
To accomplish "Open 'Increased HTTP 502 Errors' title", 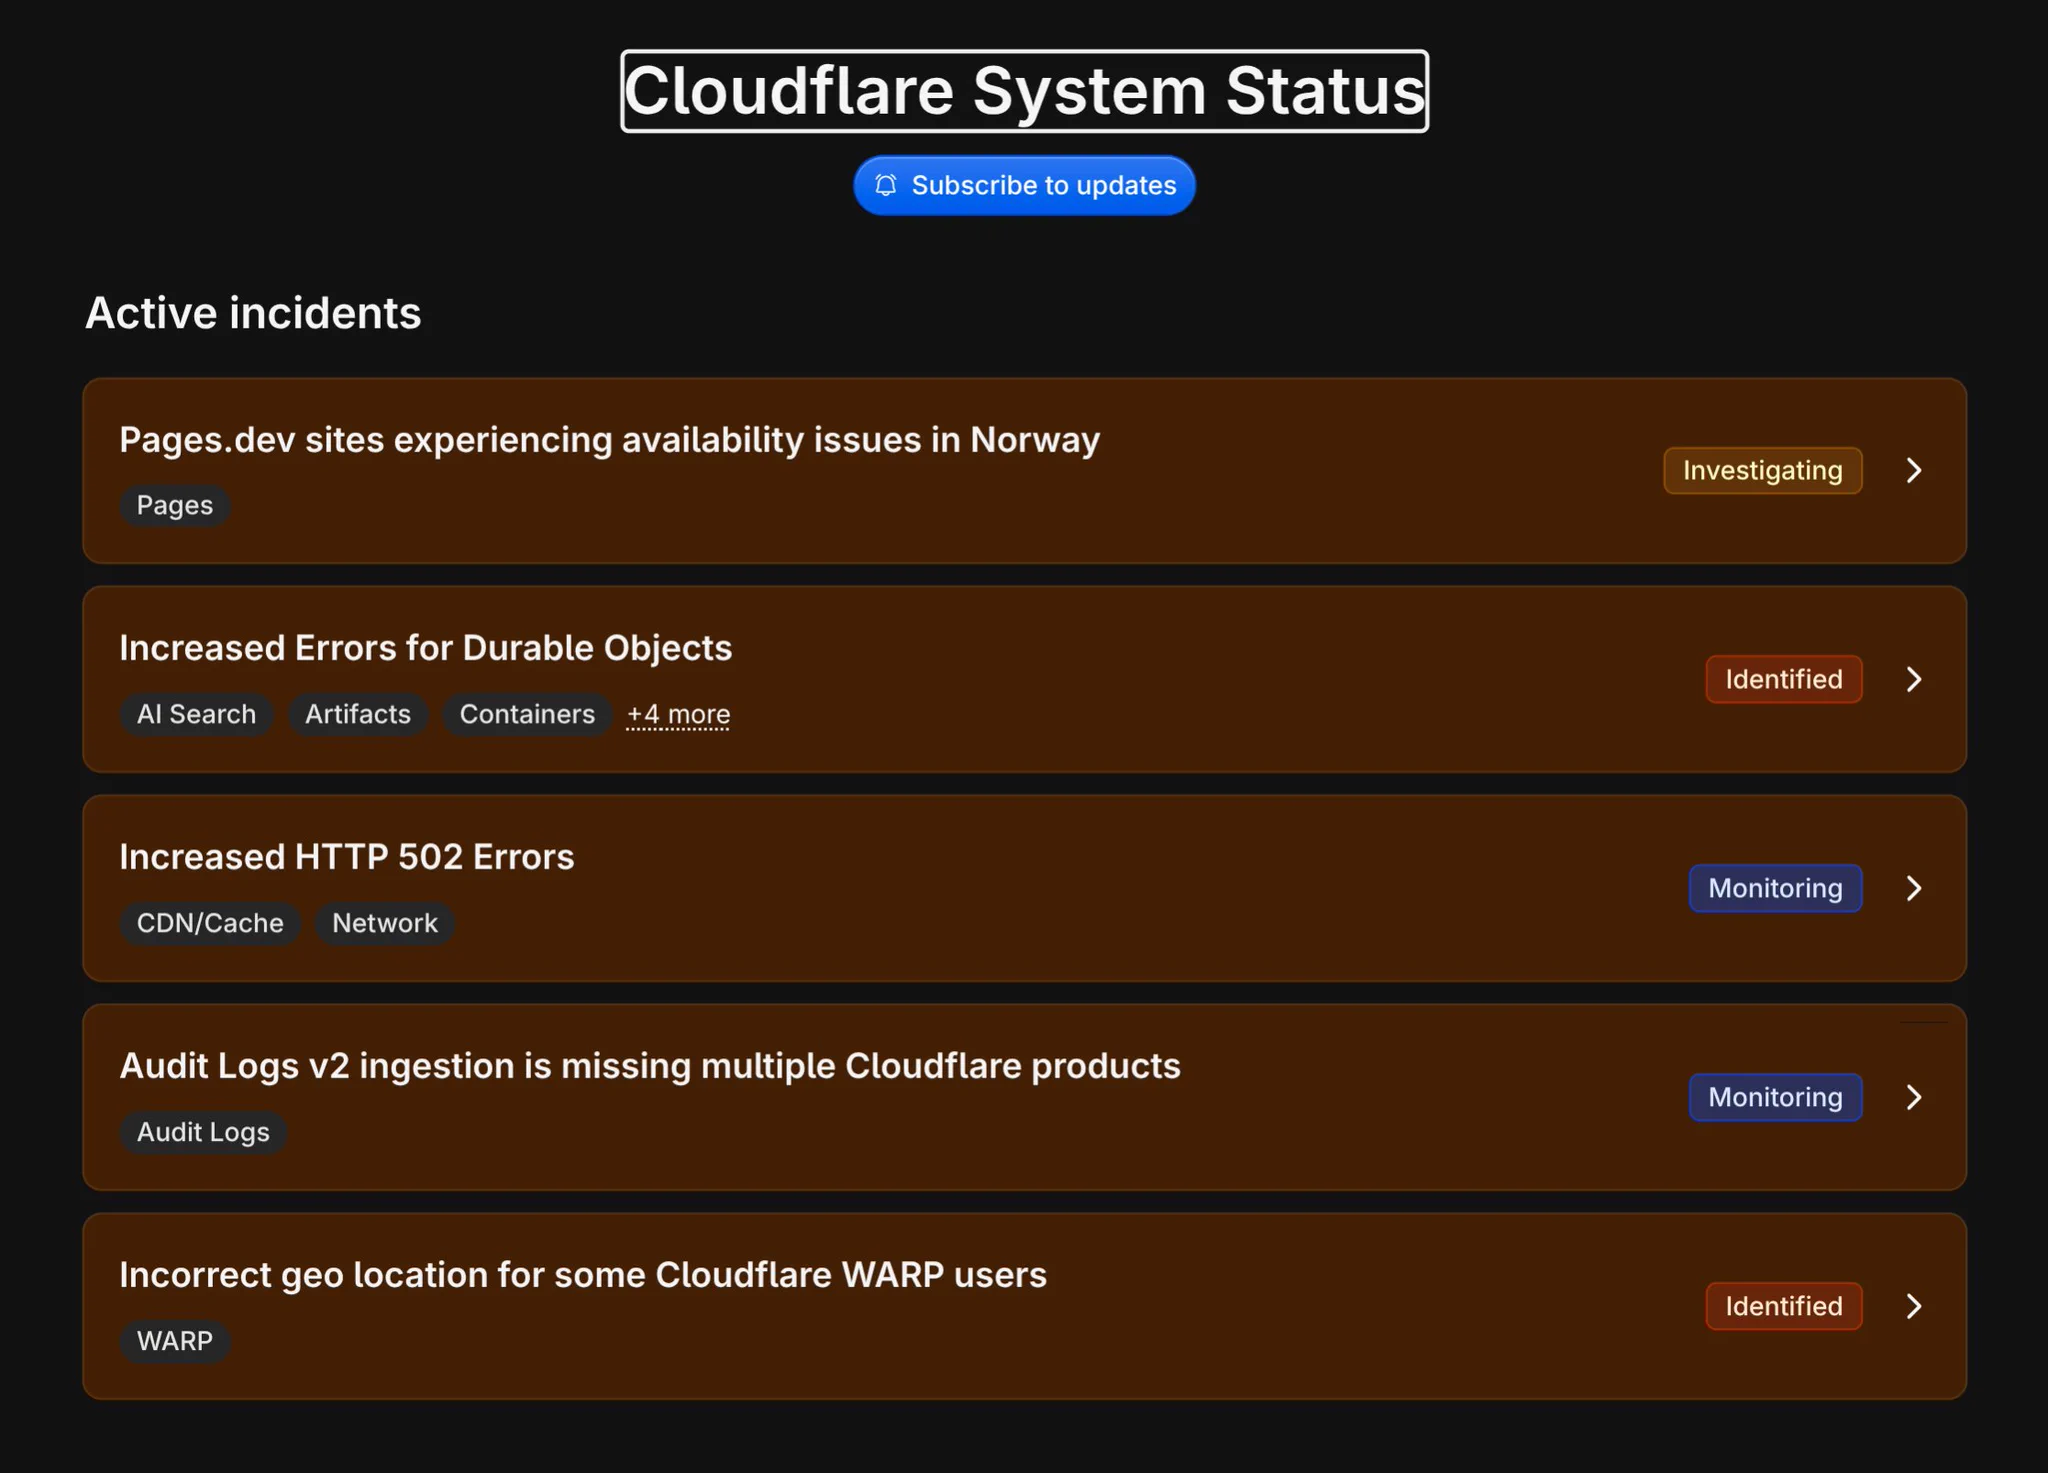I will [347, 857].
